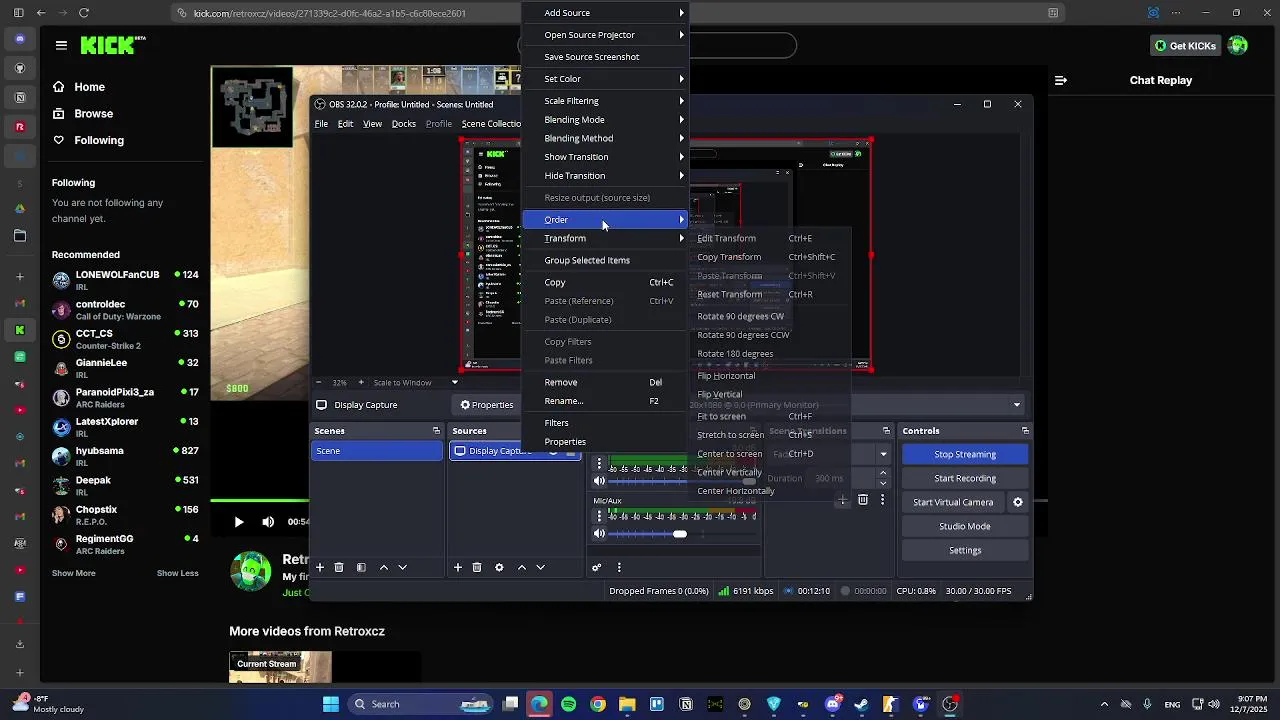Open the green user avatar menu
Screen dimensions: 1280x720
point(1238,45)
